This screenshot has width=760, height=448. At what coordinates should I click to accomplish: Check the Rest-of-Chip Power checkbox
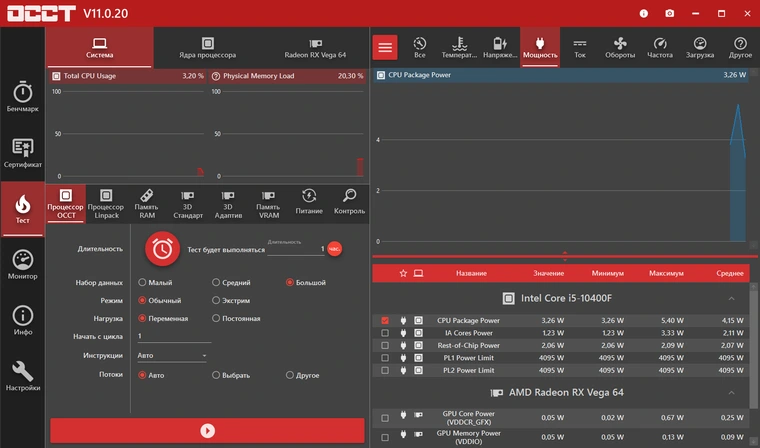[x=385, y=346]
